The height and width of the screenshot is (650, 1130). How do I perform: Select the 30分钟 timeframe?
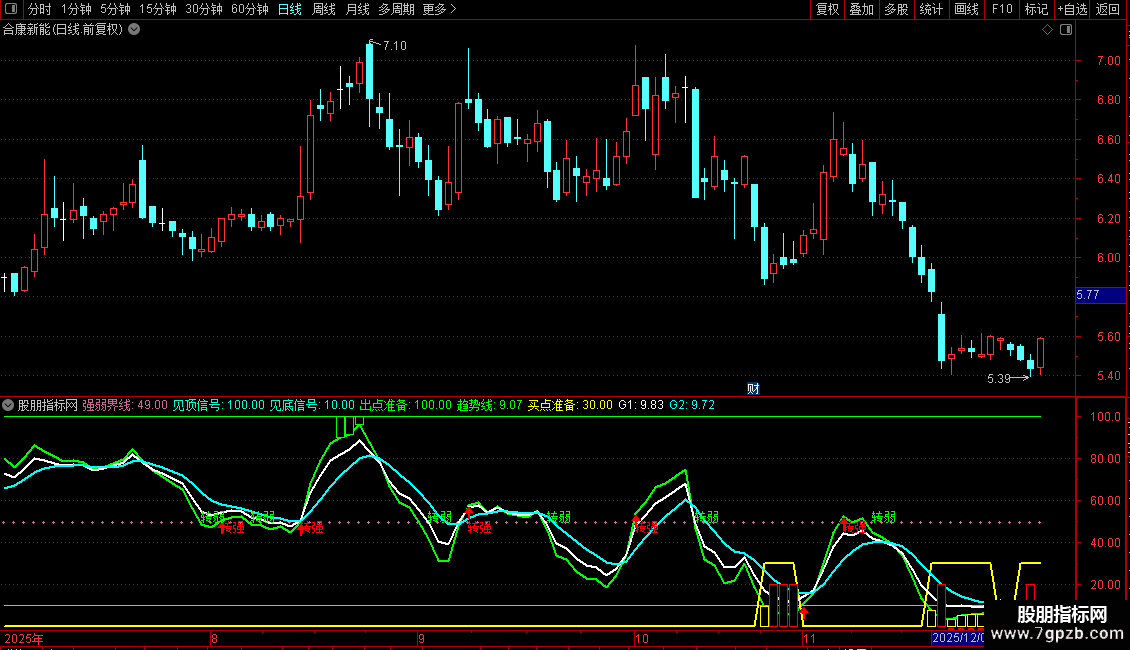pos(204,9)
